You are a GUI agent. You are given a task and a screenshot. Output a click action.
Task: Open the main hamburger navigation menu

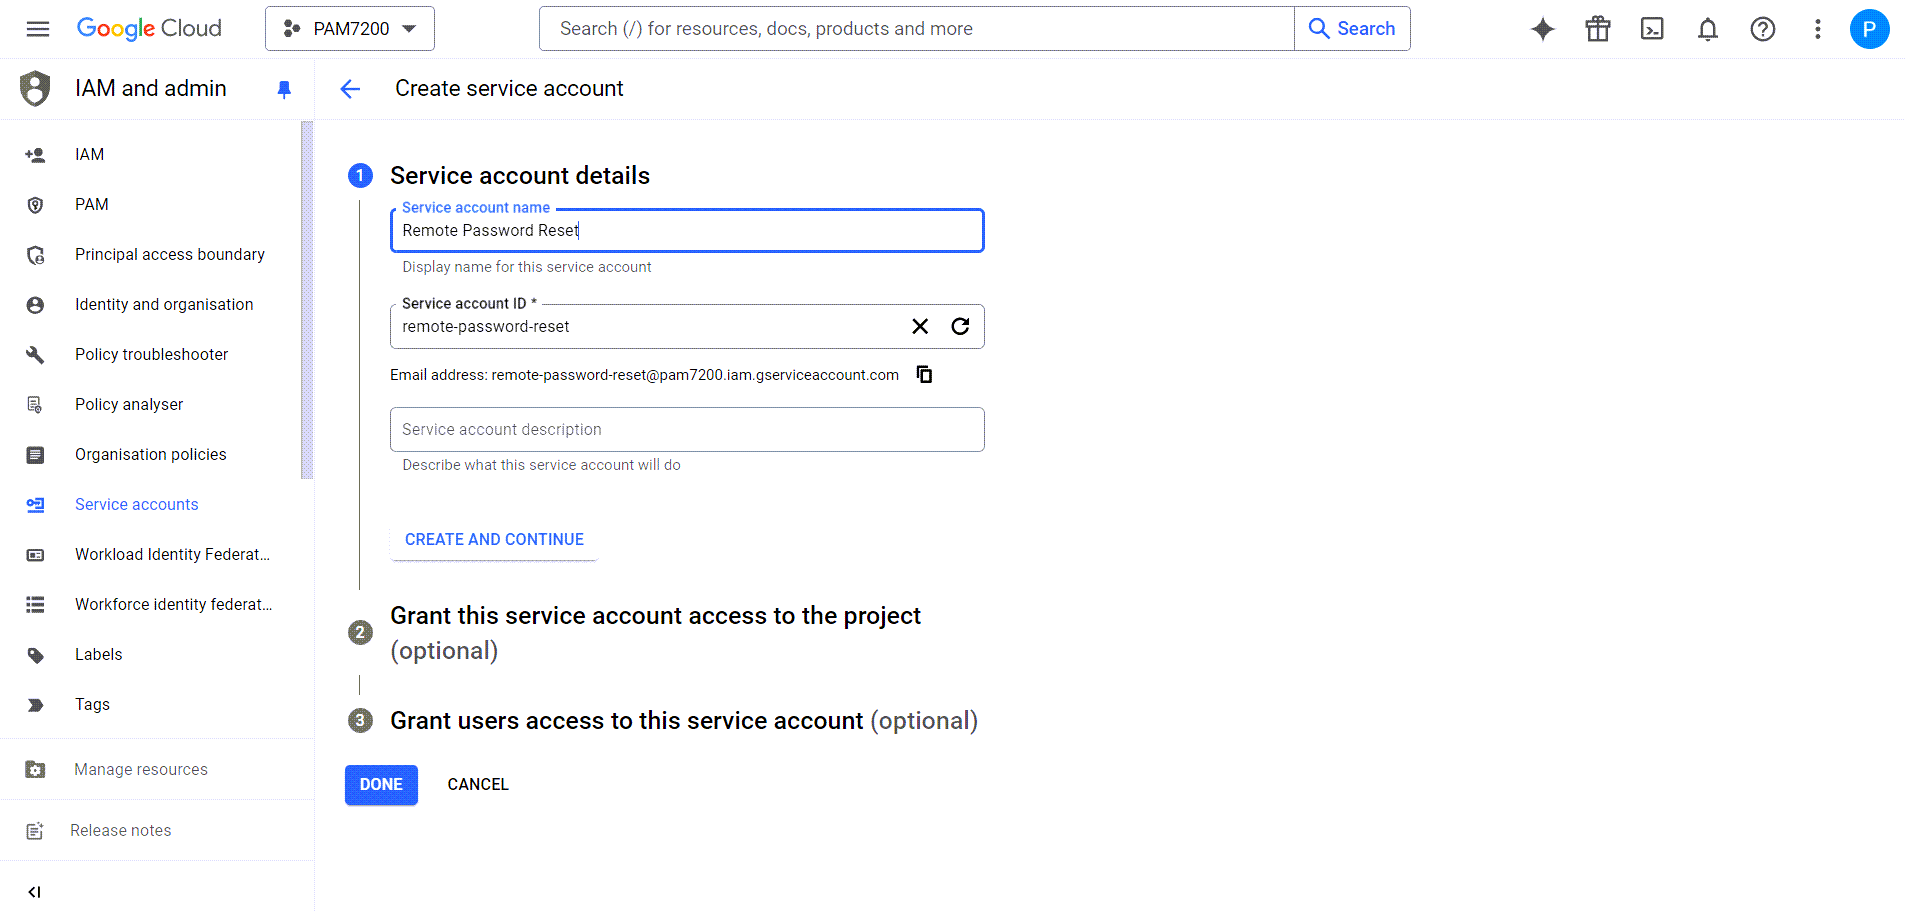tap(38, 29)
